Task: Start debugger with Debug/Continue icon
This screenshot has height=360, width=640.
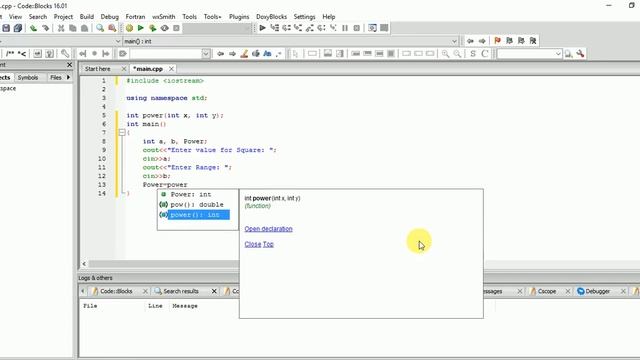Action: coord(262,28)
